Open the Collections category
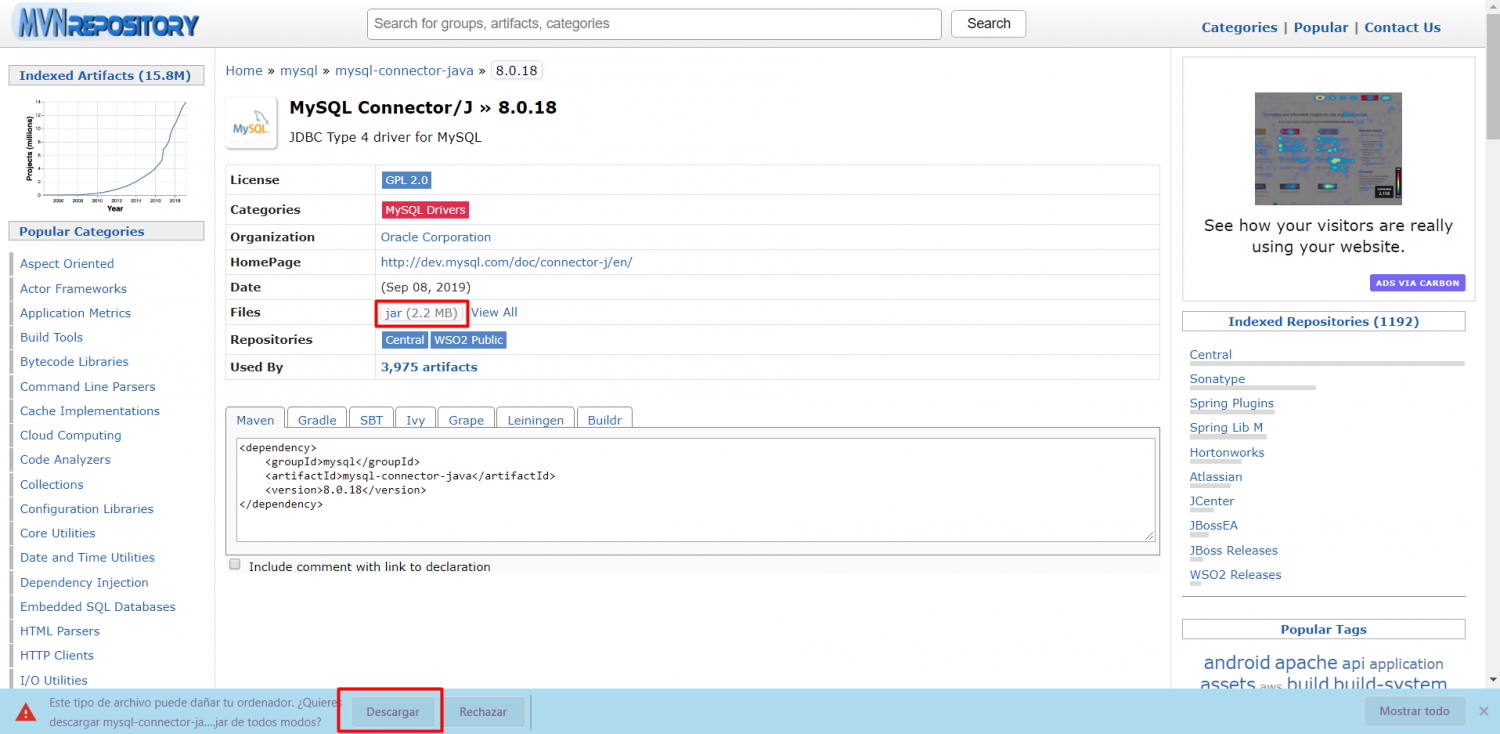Screen dimensions: 1500x734 click(51, 485)
